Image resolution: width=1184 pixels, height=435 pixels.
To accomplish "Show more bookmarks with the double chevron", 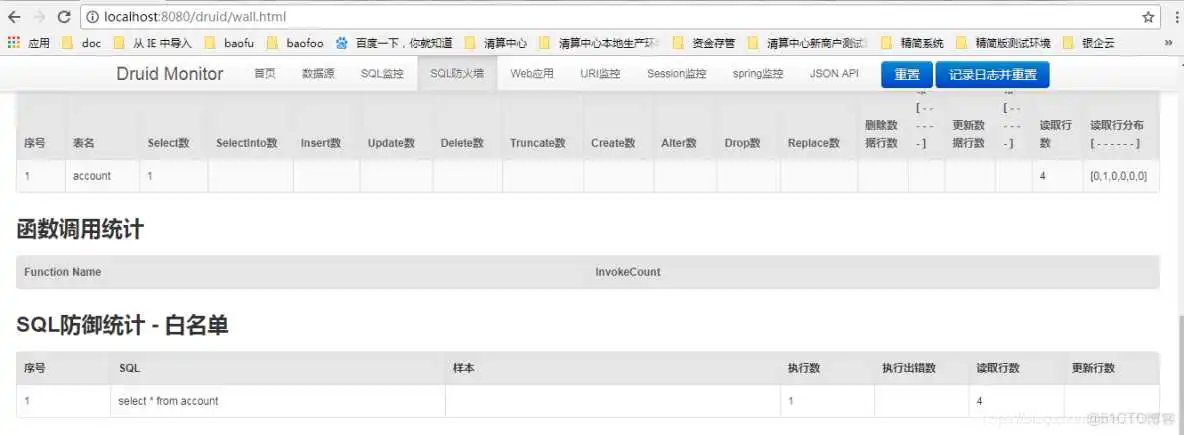I will (1169, 43).
